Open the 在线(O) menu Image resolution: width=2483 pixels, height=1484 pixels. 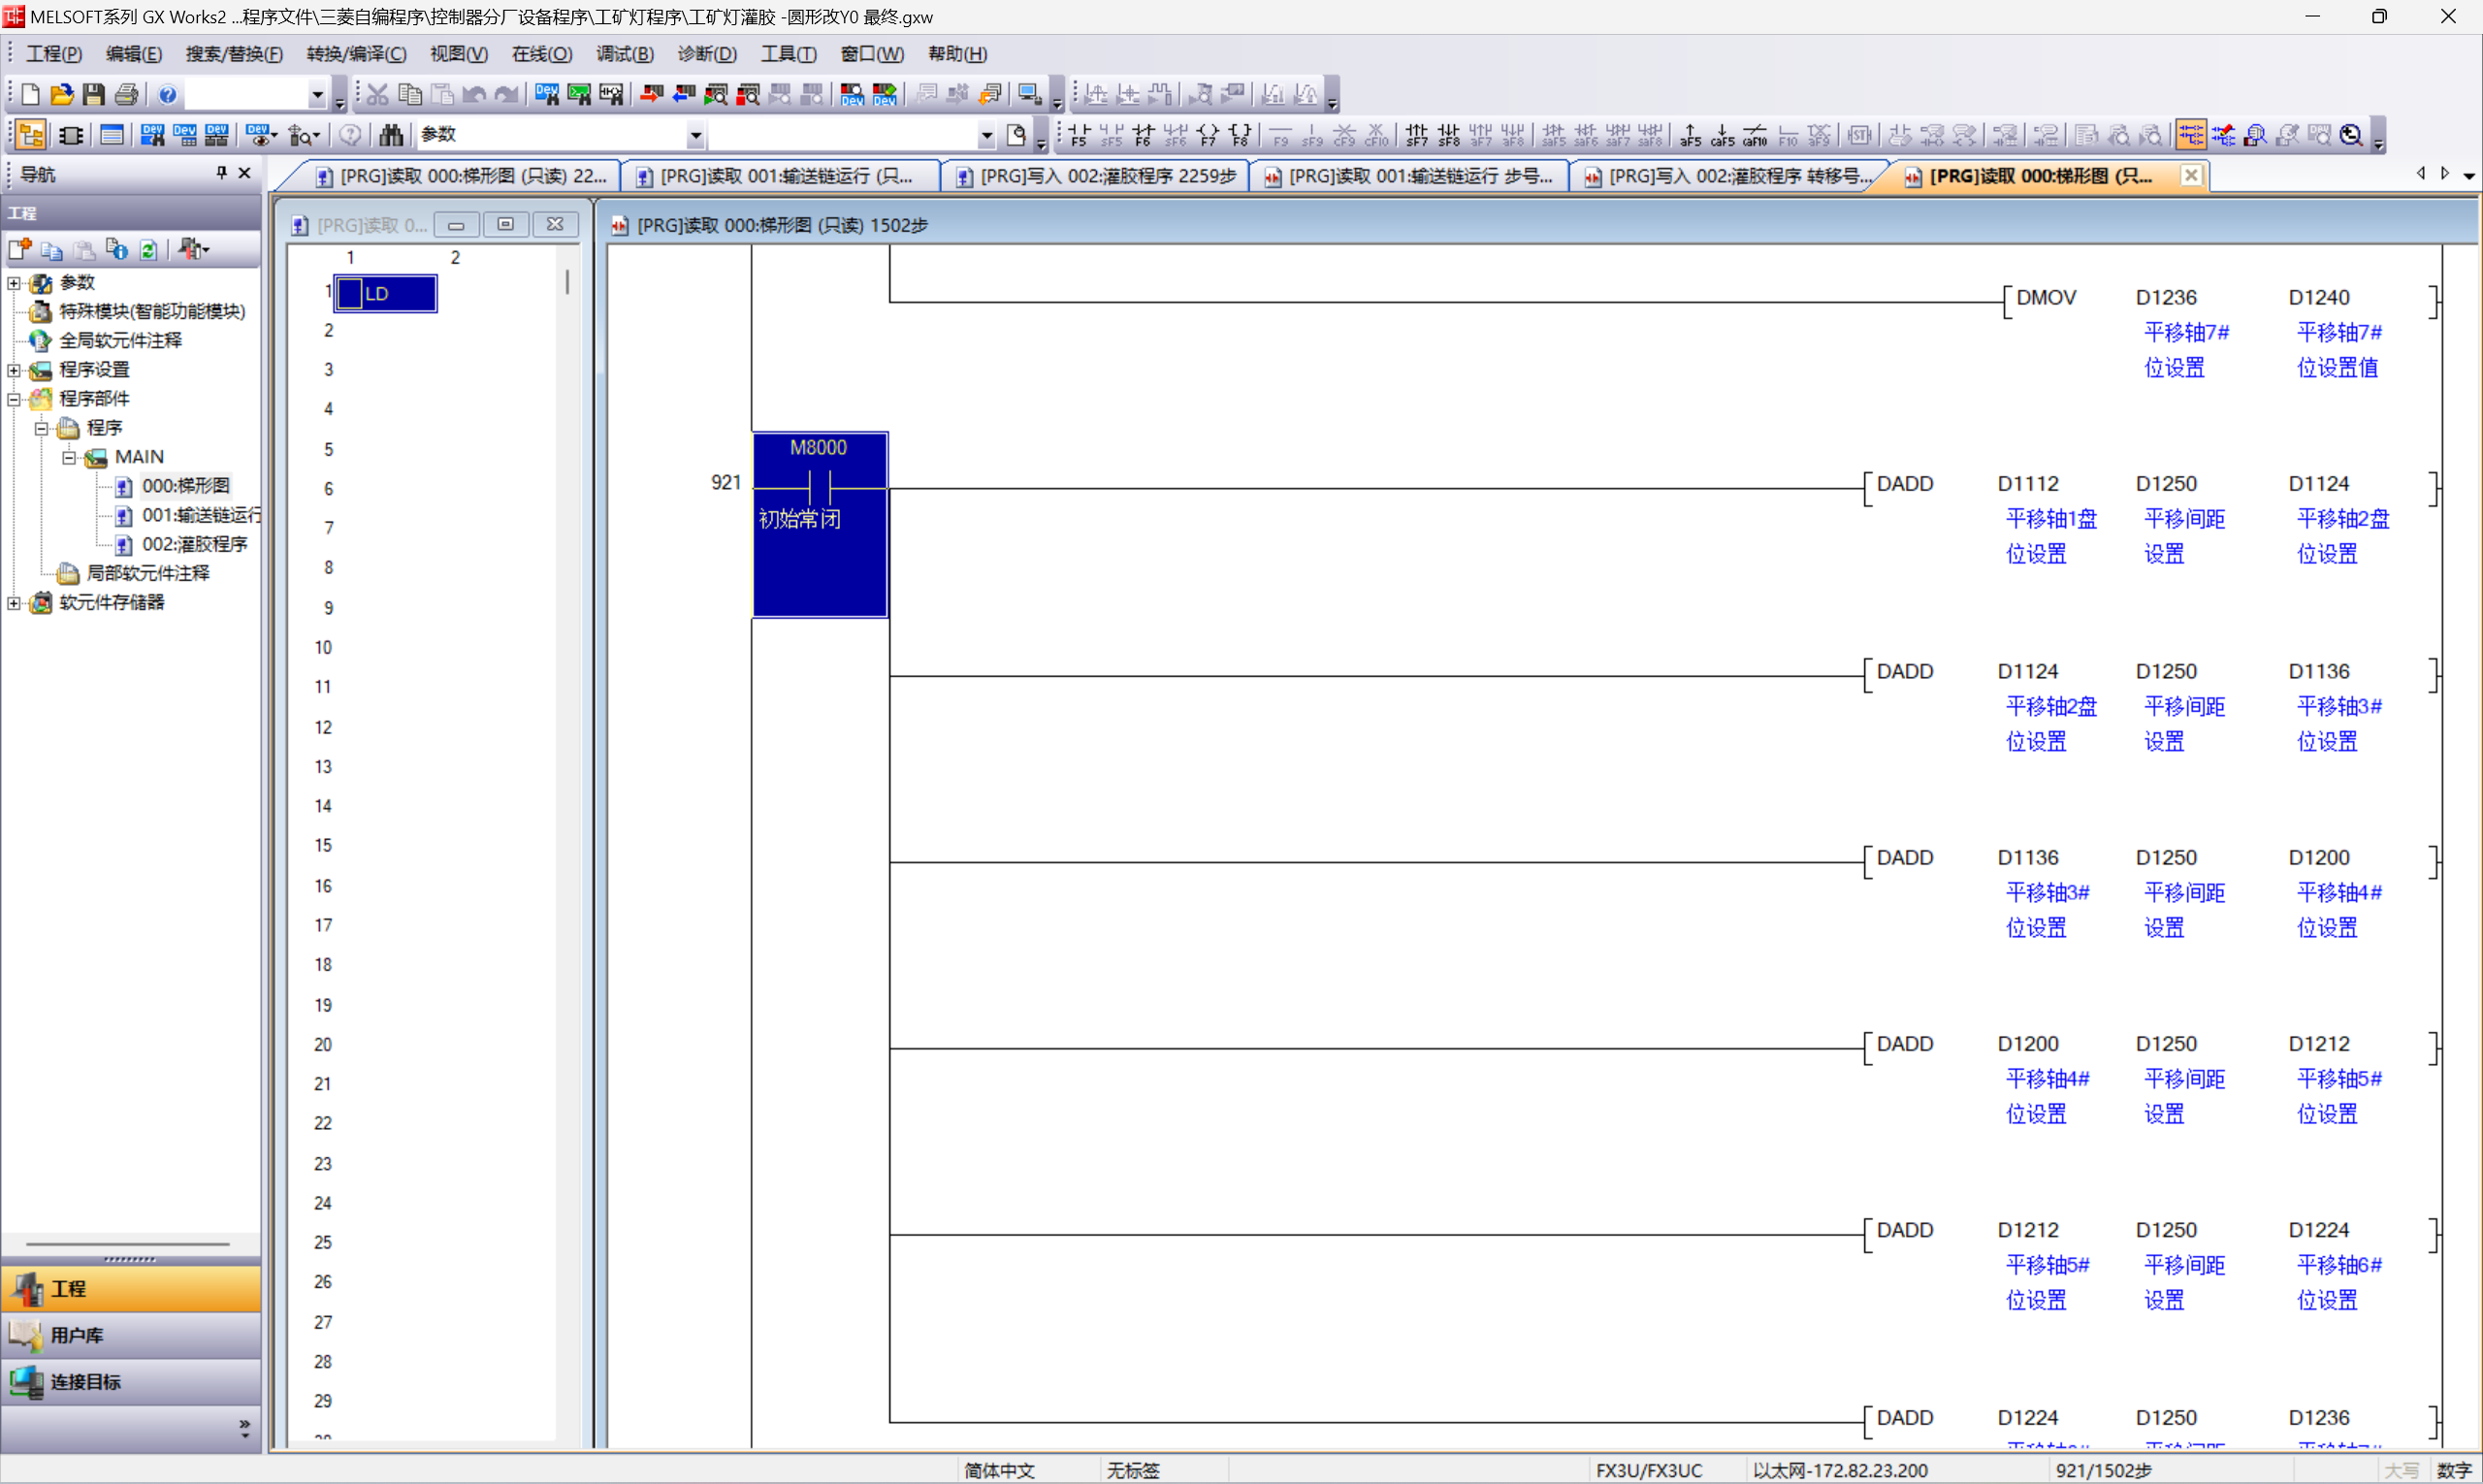pyautogui.click(x=541, y=54)
